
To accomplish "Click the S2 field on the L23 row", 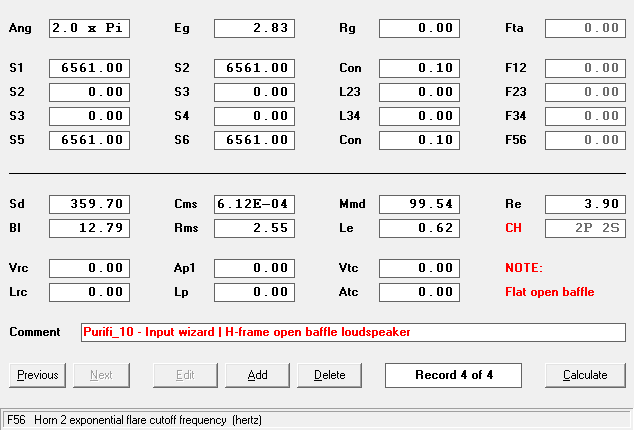I will tap(89, 92).
